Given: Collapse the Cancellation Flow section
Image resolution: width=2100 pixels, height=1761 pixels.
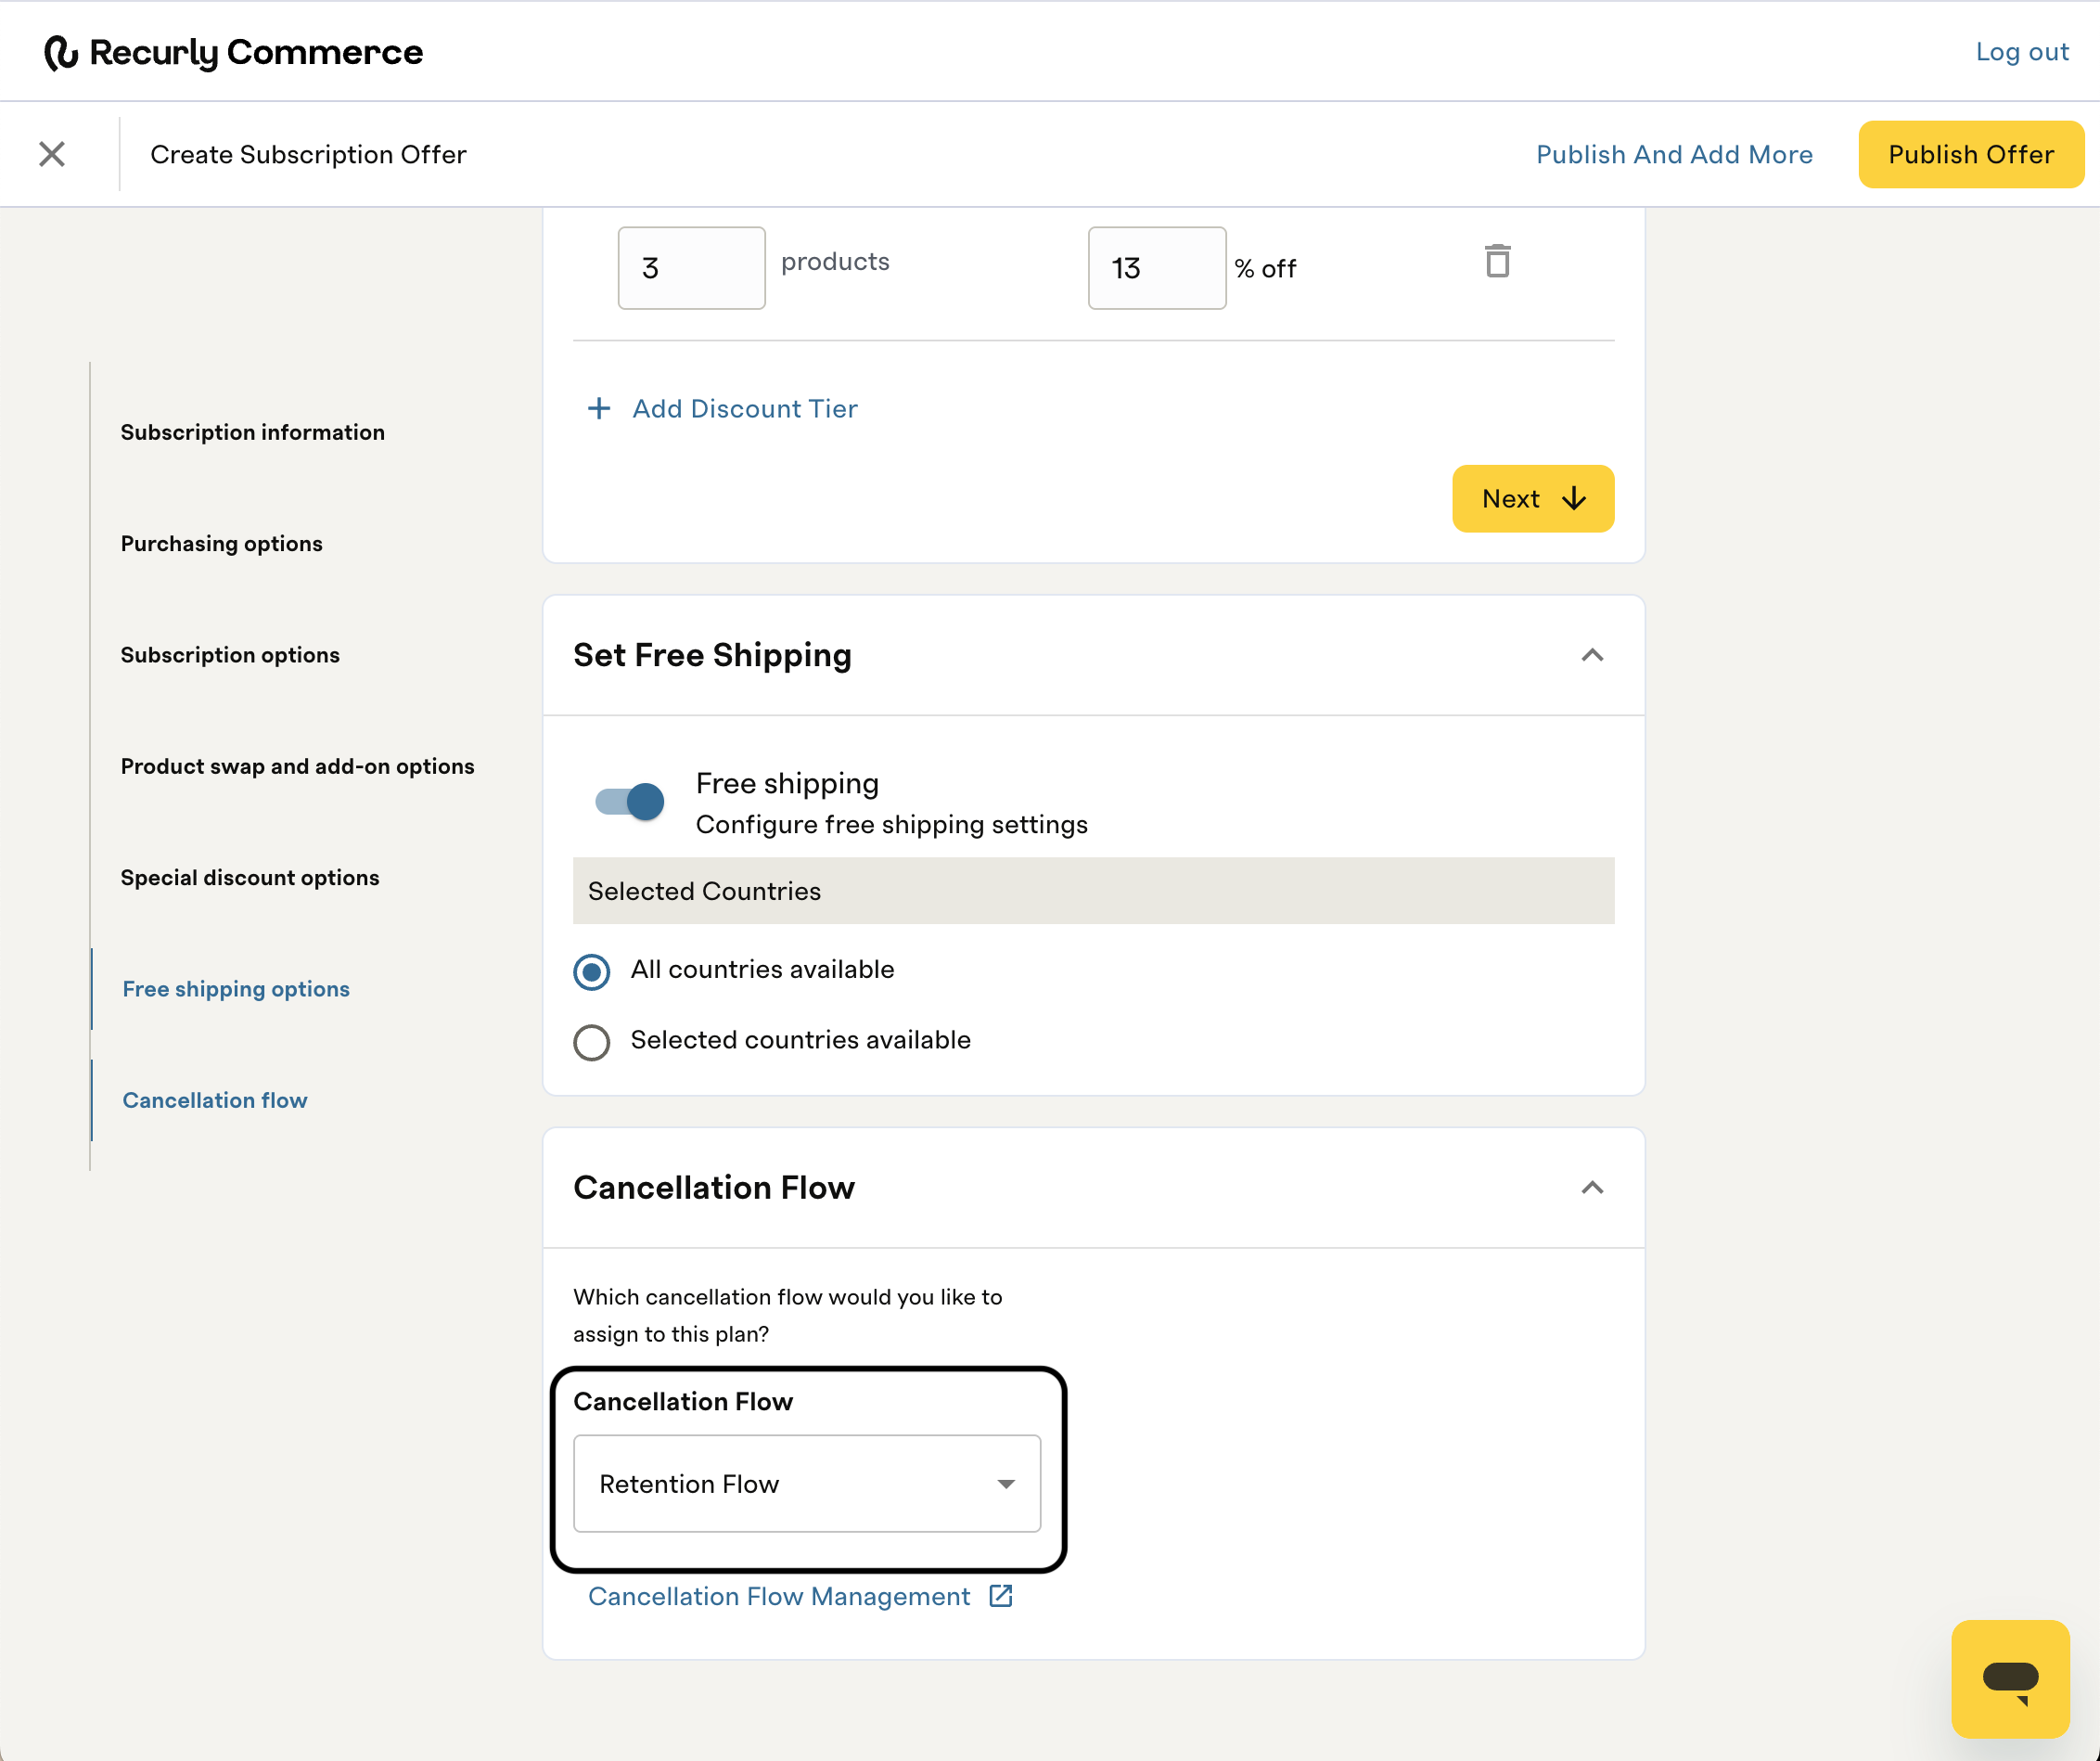Looking at the screenshot, I should click(x=1592, y=1187).
